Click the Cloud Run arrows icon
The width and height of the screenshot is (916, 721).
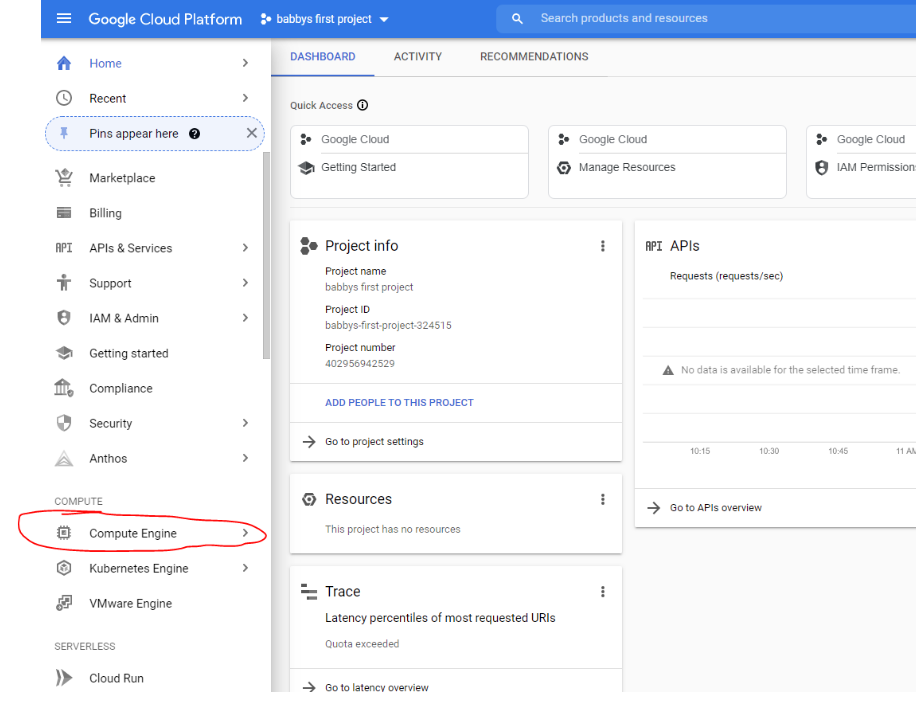click(x=64, y=678)
